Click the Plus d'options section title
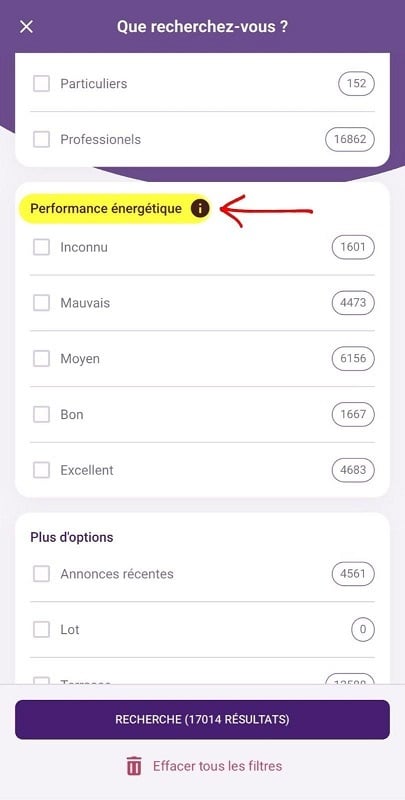This screenshot has width=405, height=800. (72, 537)
